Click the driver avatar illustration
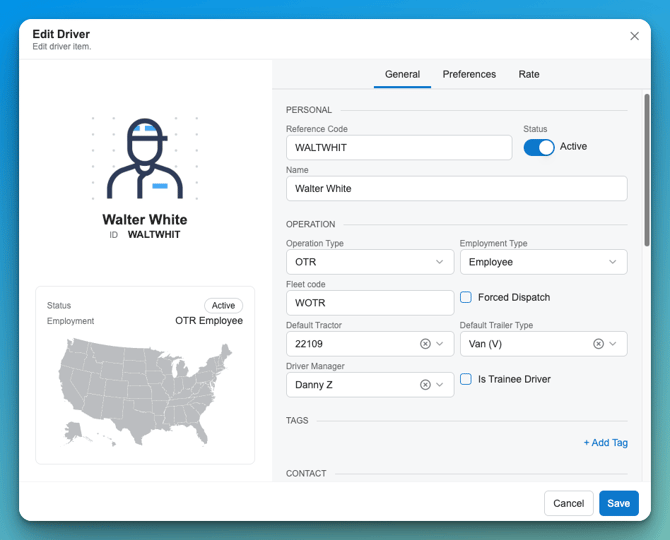Image resolution: width=670 pixels, height=540 pixels. tap(145, 158)
